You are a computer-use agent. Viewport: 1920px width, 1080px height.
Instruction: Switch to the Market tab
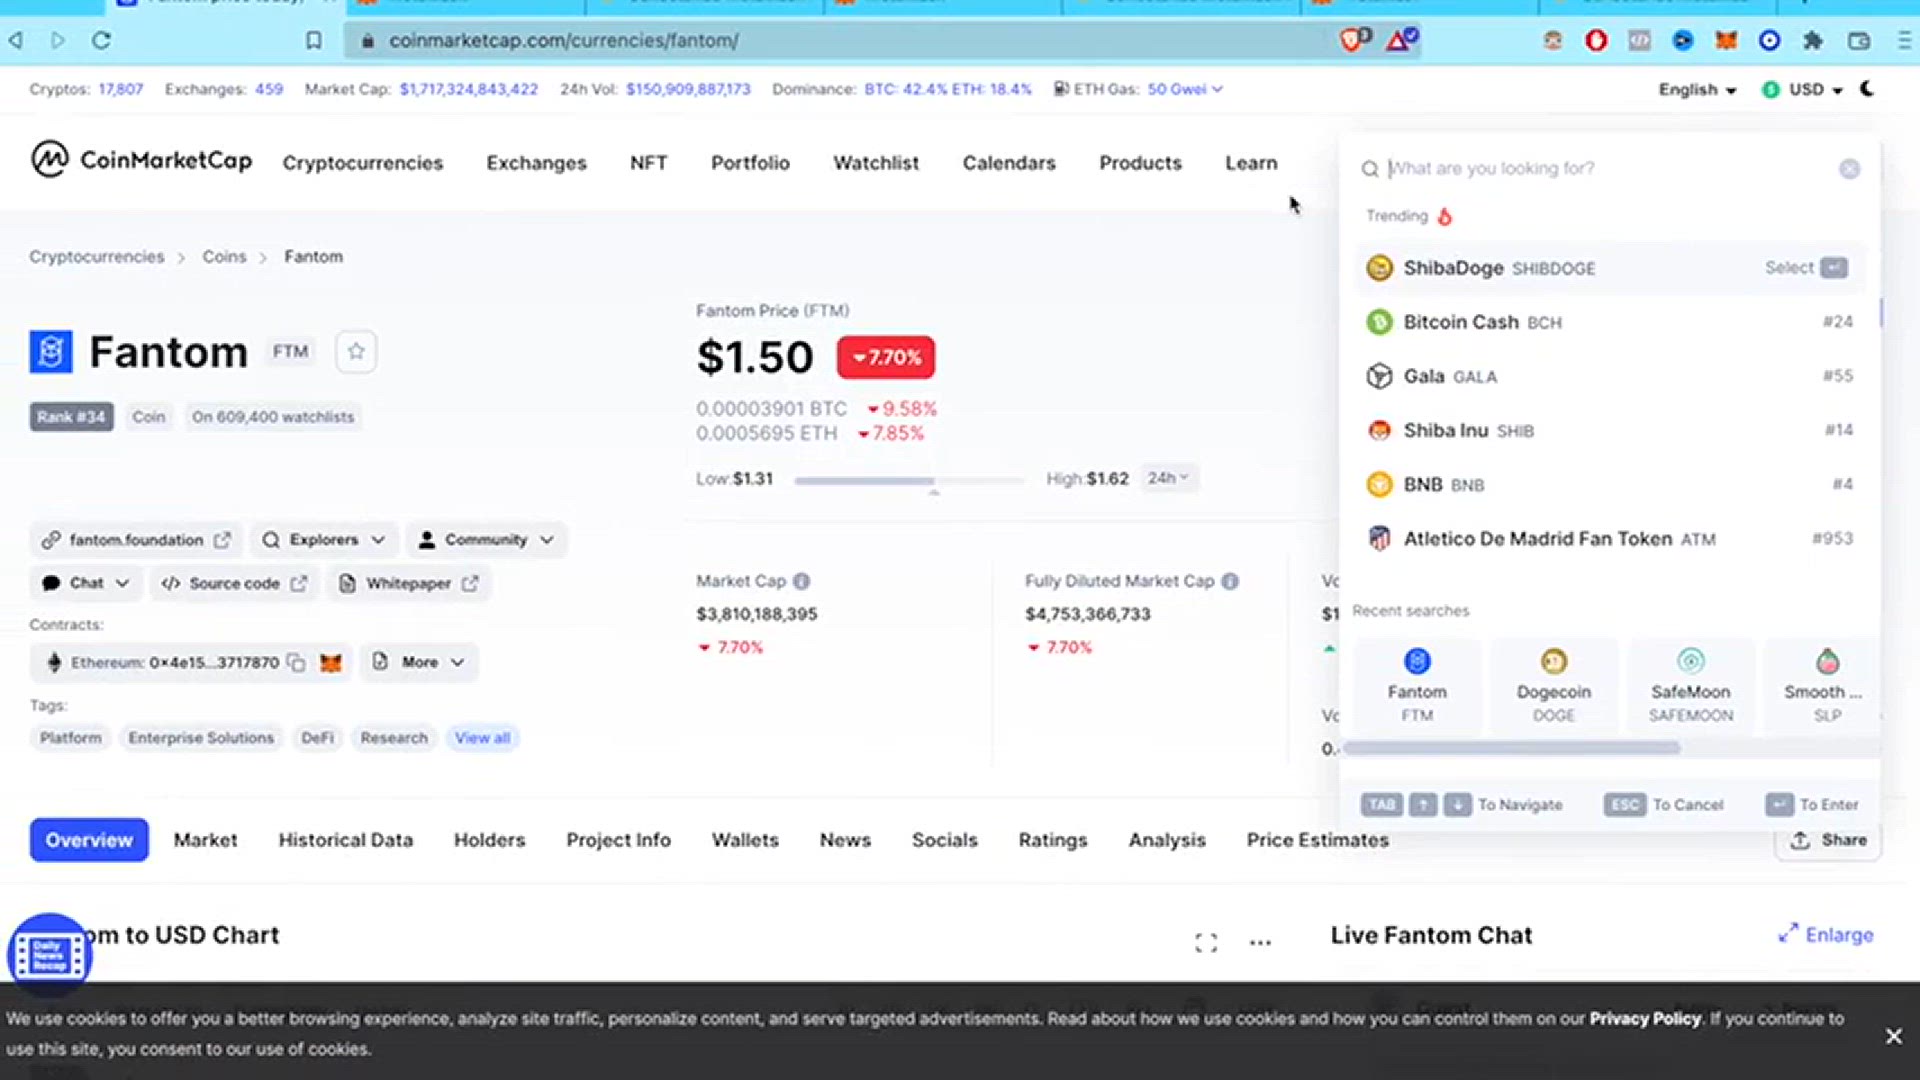[x=205, y=840]
